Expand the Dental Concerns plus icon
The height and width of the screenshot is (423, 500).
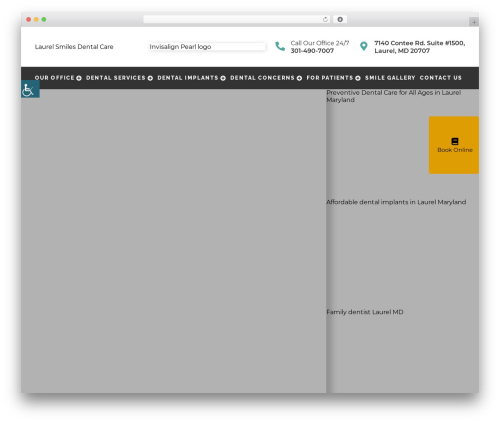coord(299,78)
